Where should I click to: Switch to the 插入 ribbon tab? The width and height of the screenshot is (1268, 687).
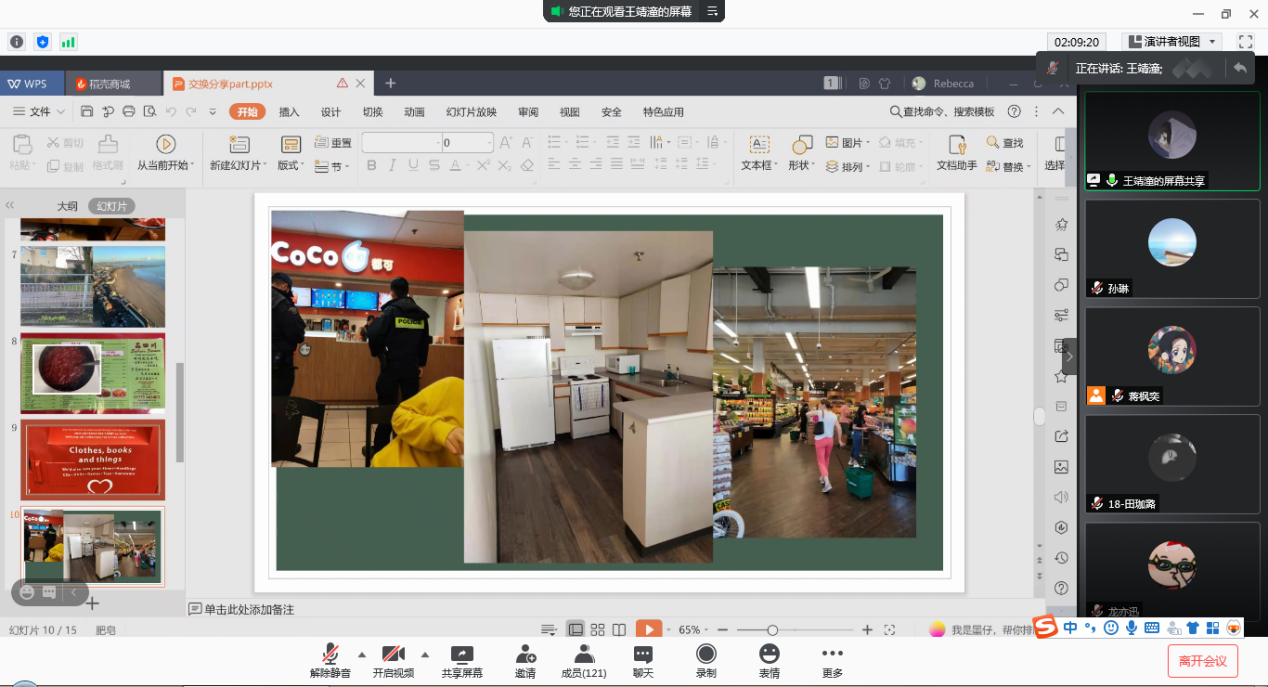[x=289, y=112]
